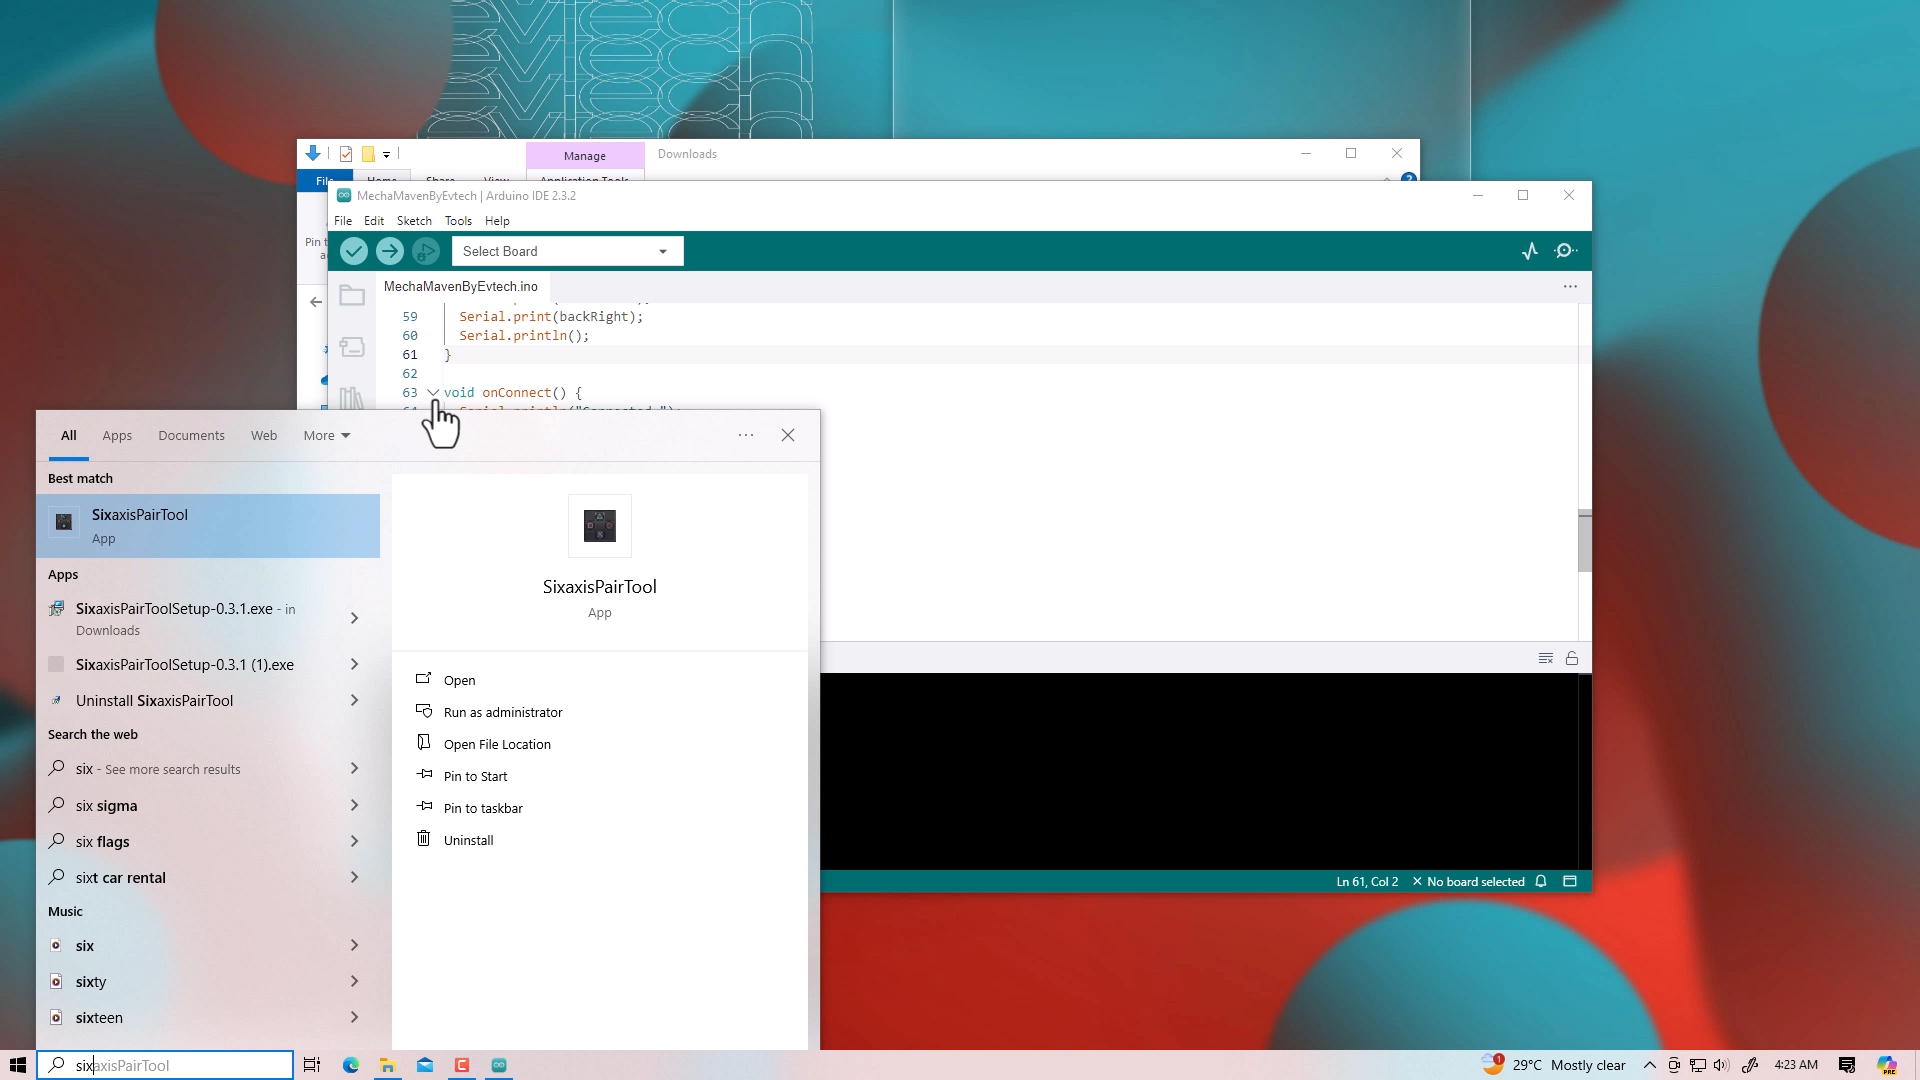This screenshot has height=1080, width=1920.
Task: Click 'No board selected' in status bar
Action: pyautogui.click(x=1468, y=881)
